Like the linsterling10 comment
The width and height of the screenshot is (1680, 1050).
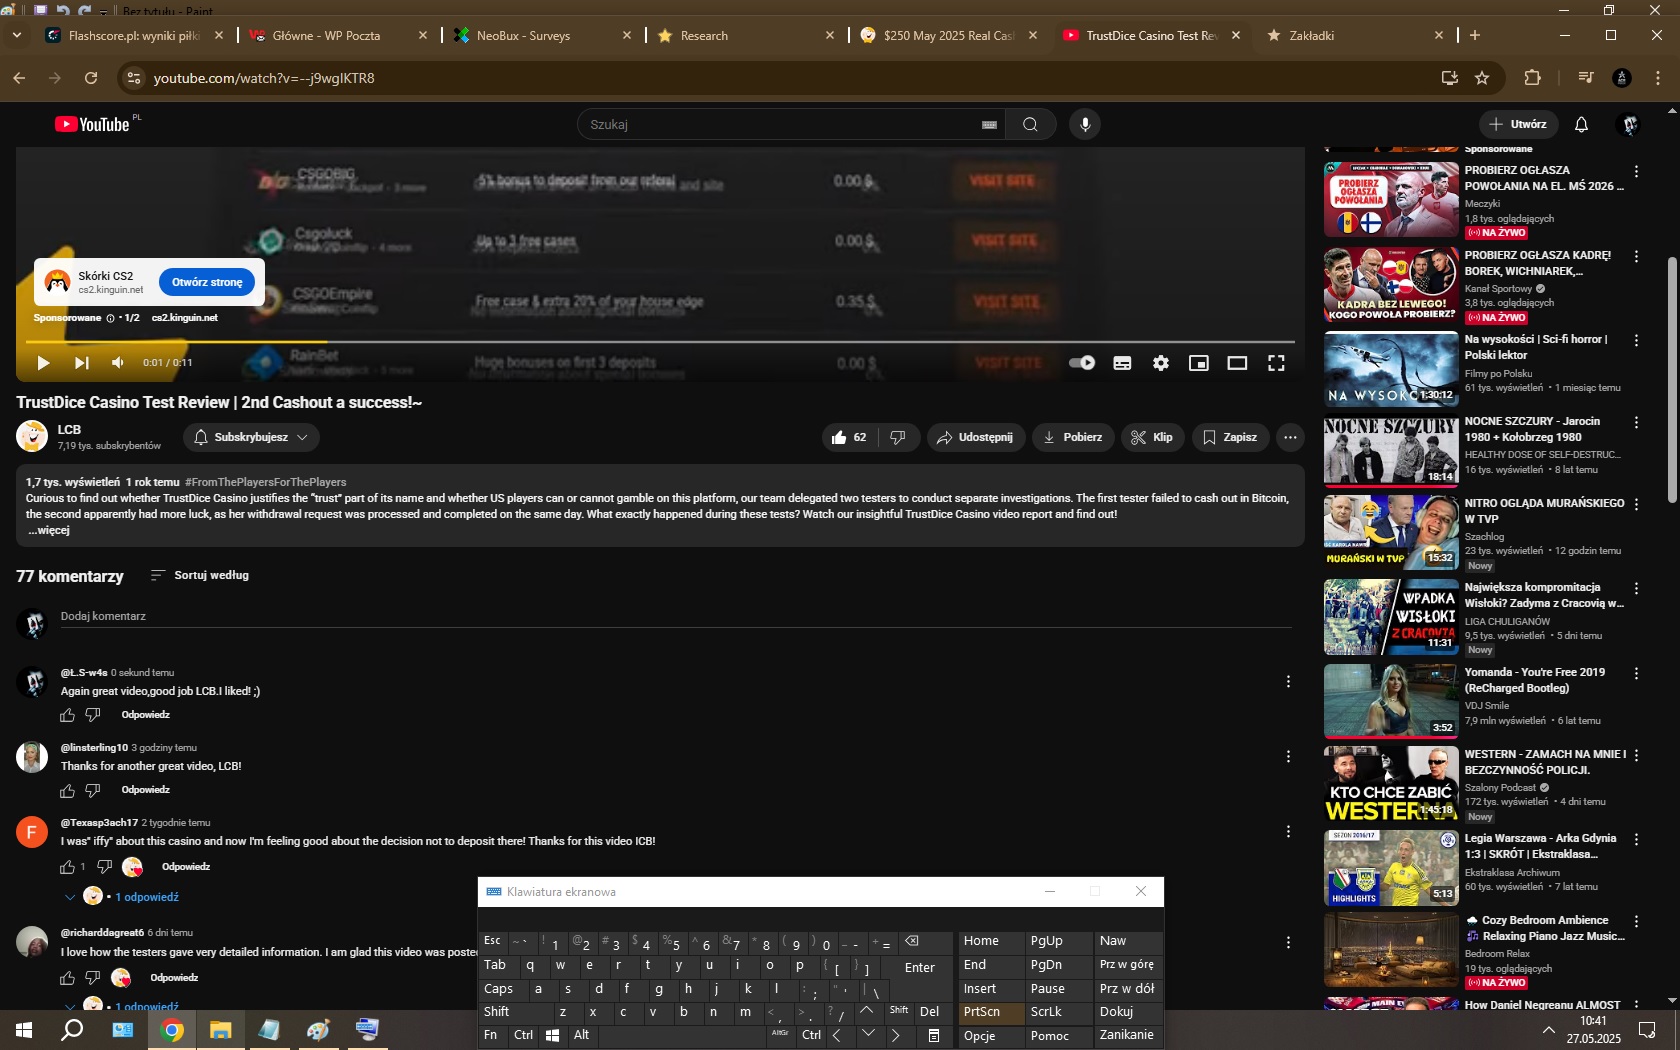click(x=67, y=790)
